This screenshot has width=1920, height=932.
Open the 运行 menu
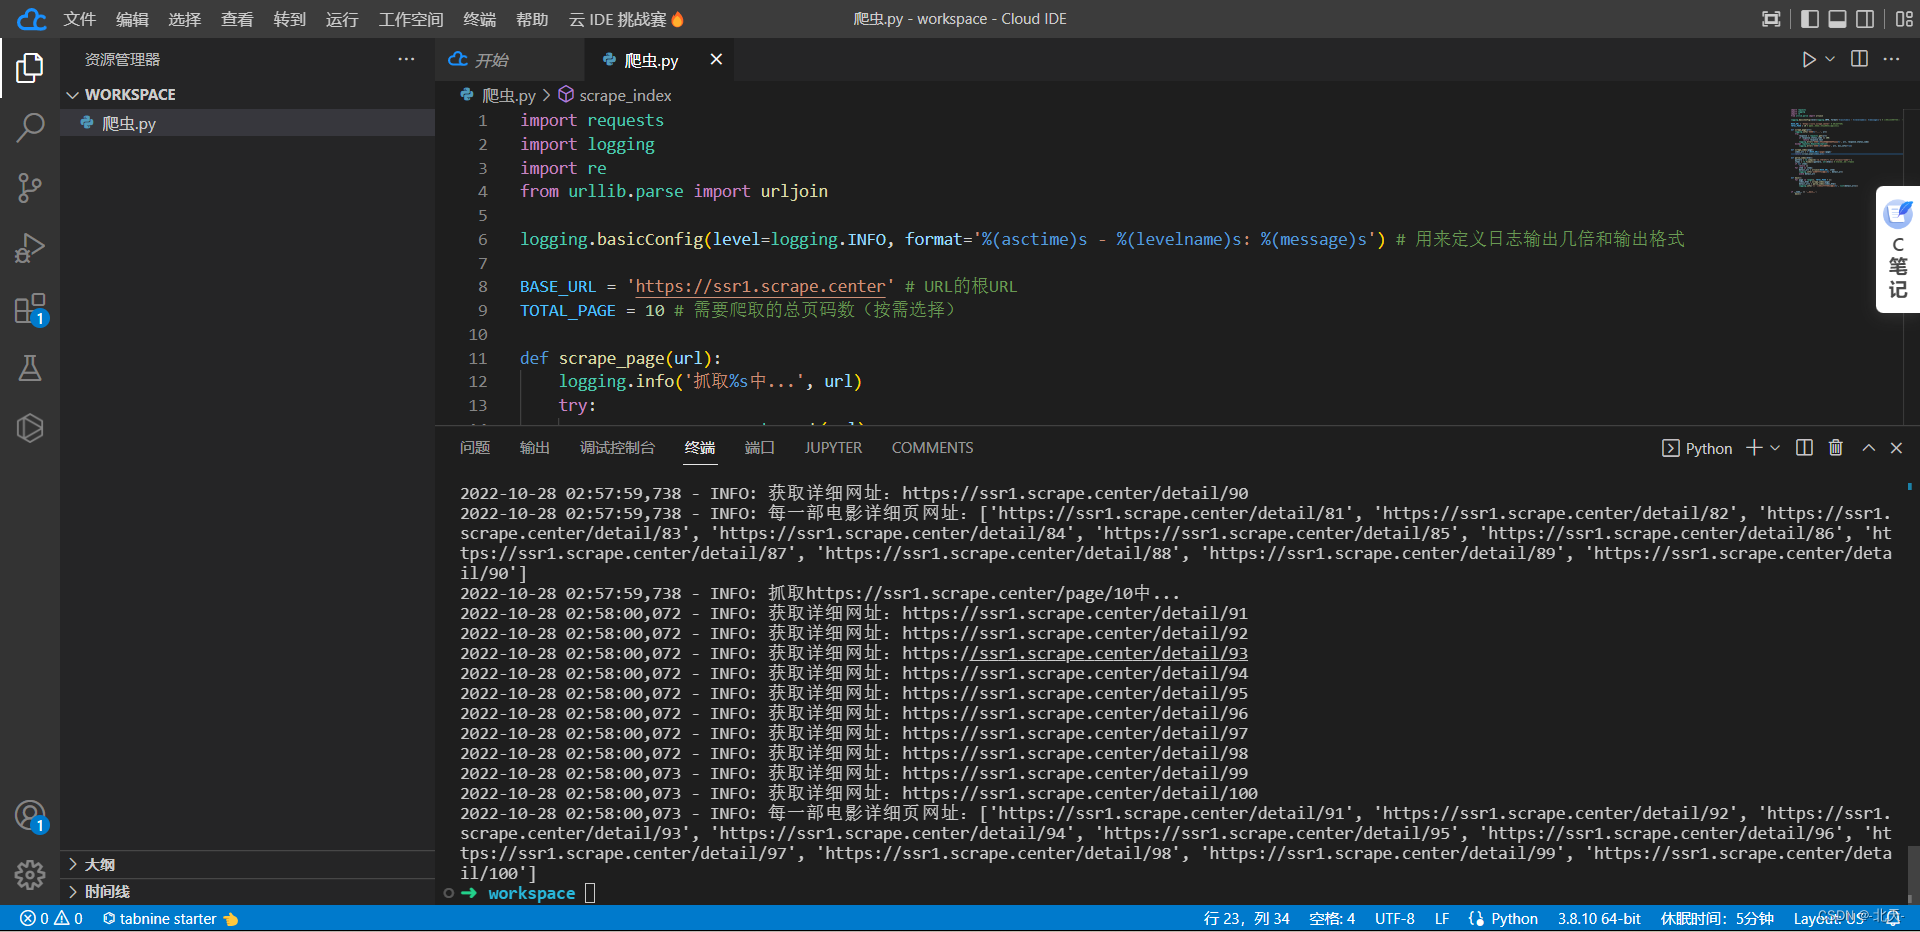pyautogui.click(x=342, y=19)
